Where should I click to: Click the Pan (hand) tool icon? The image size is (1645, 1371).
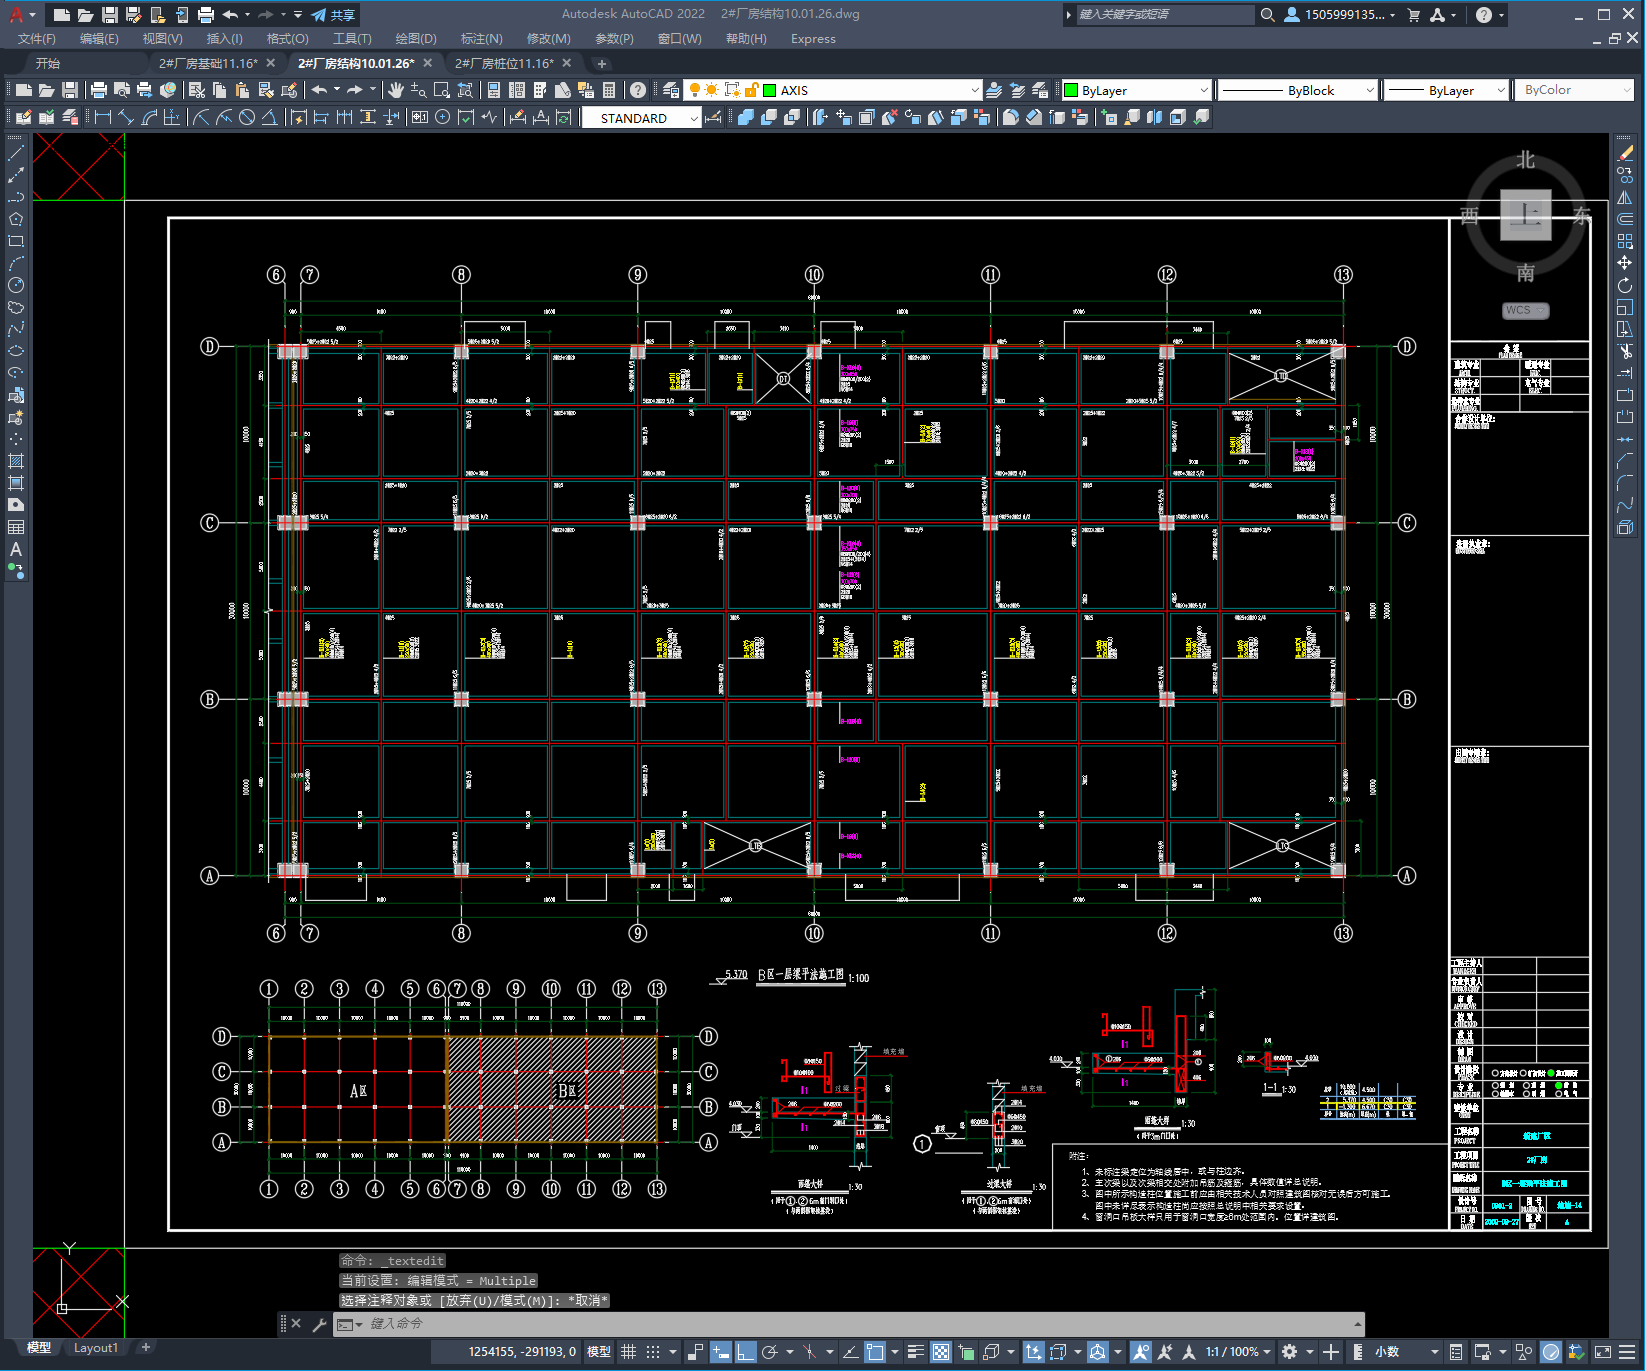click(x=396, y=90)
